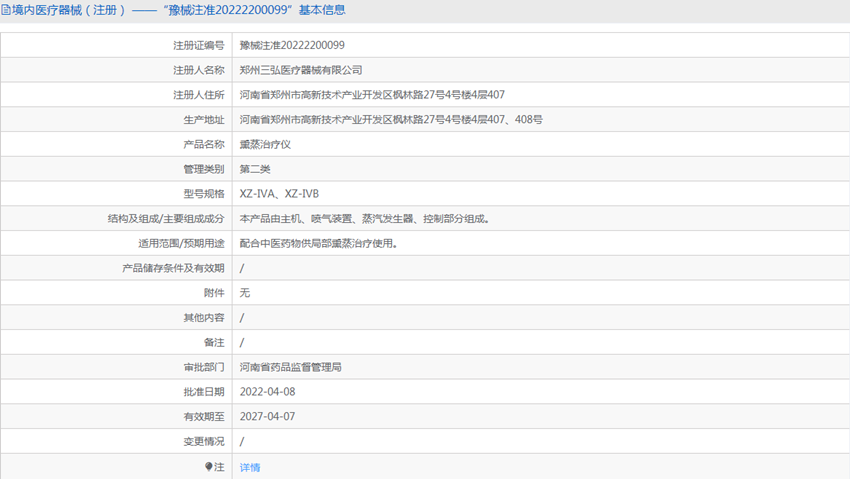
Task: Select the slash value in 备注 row
Action: coord(242,342)
